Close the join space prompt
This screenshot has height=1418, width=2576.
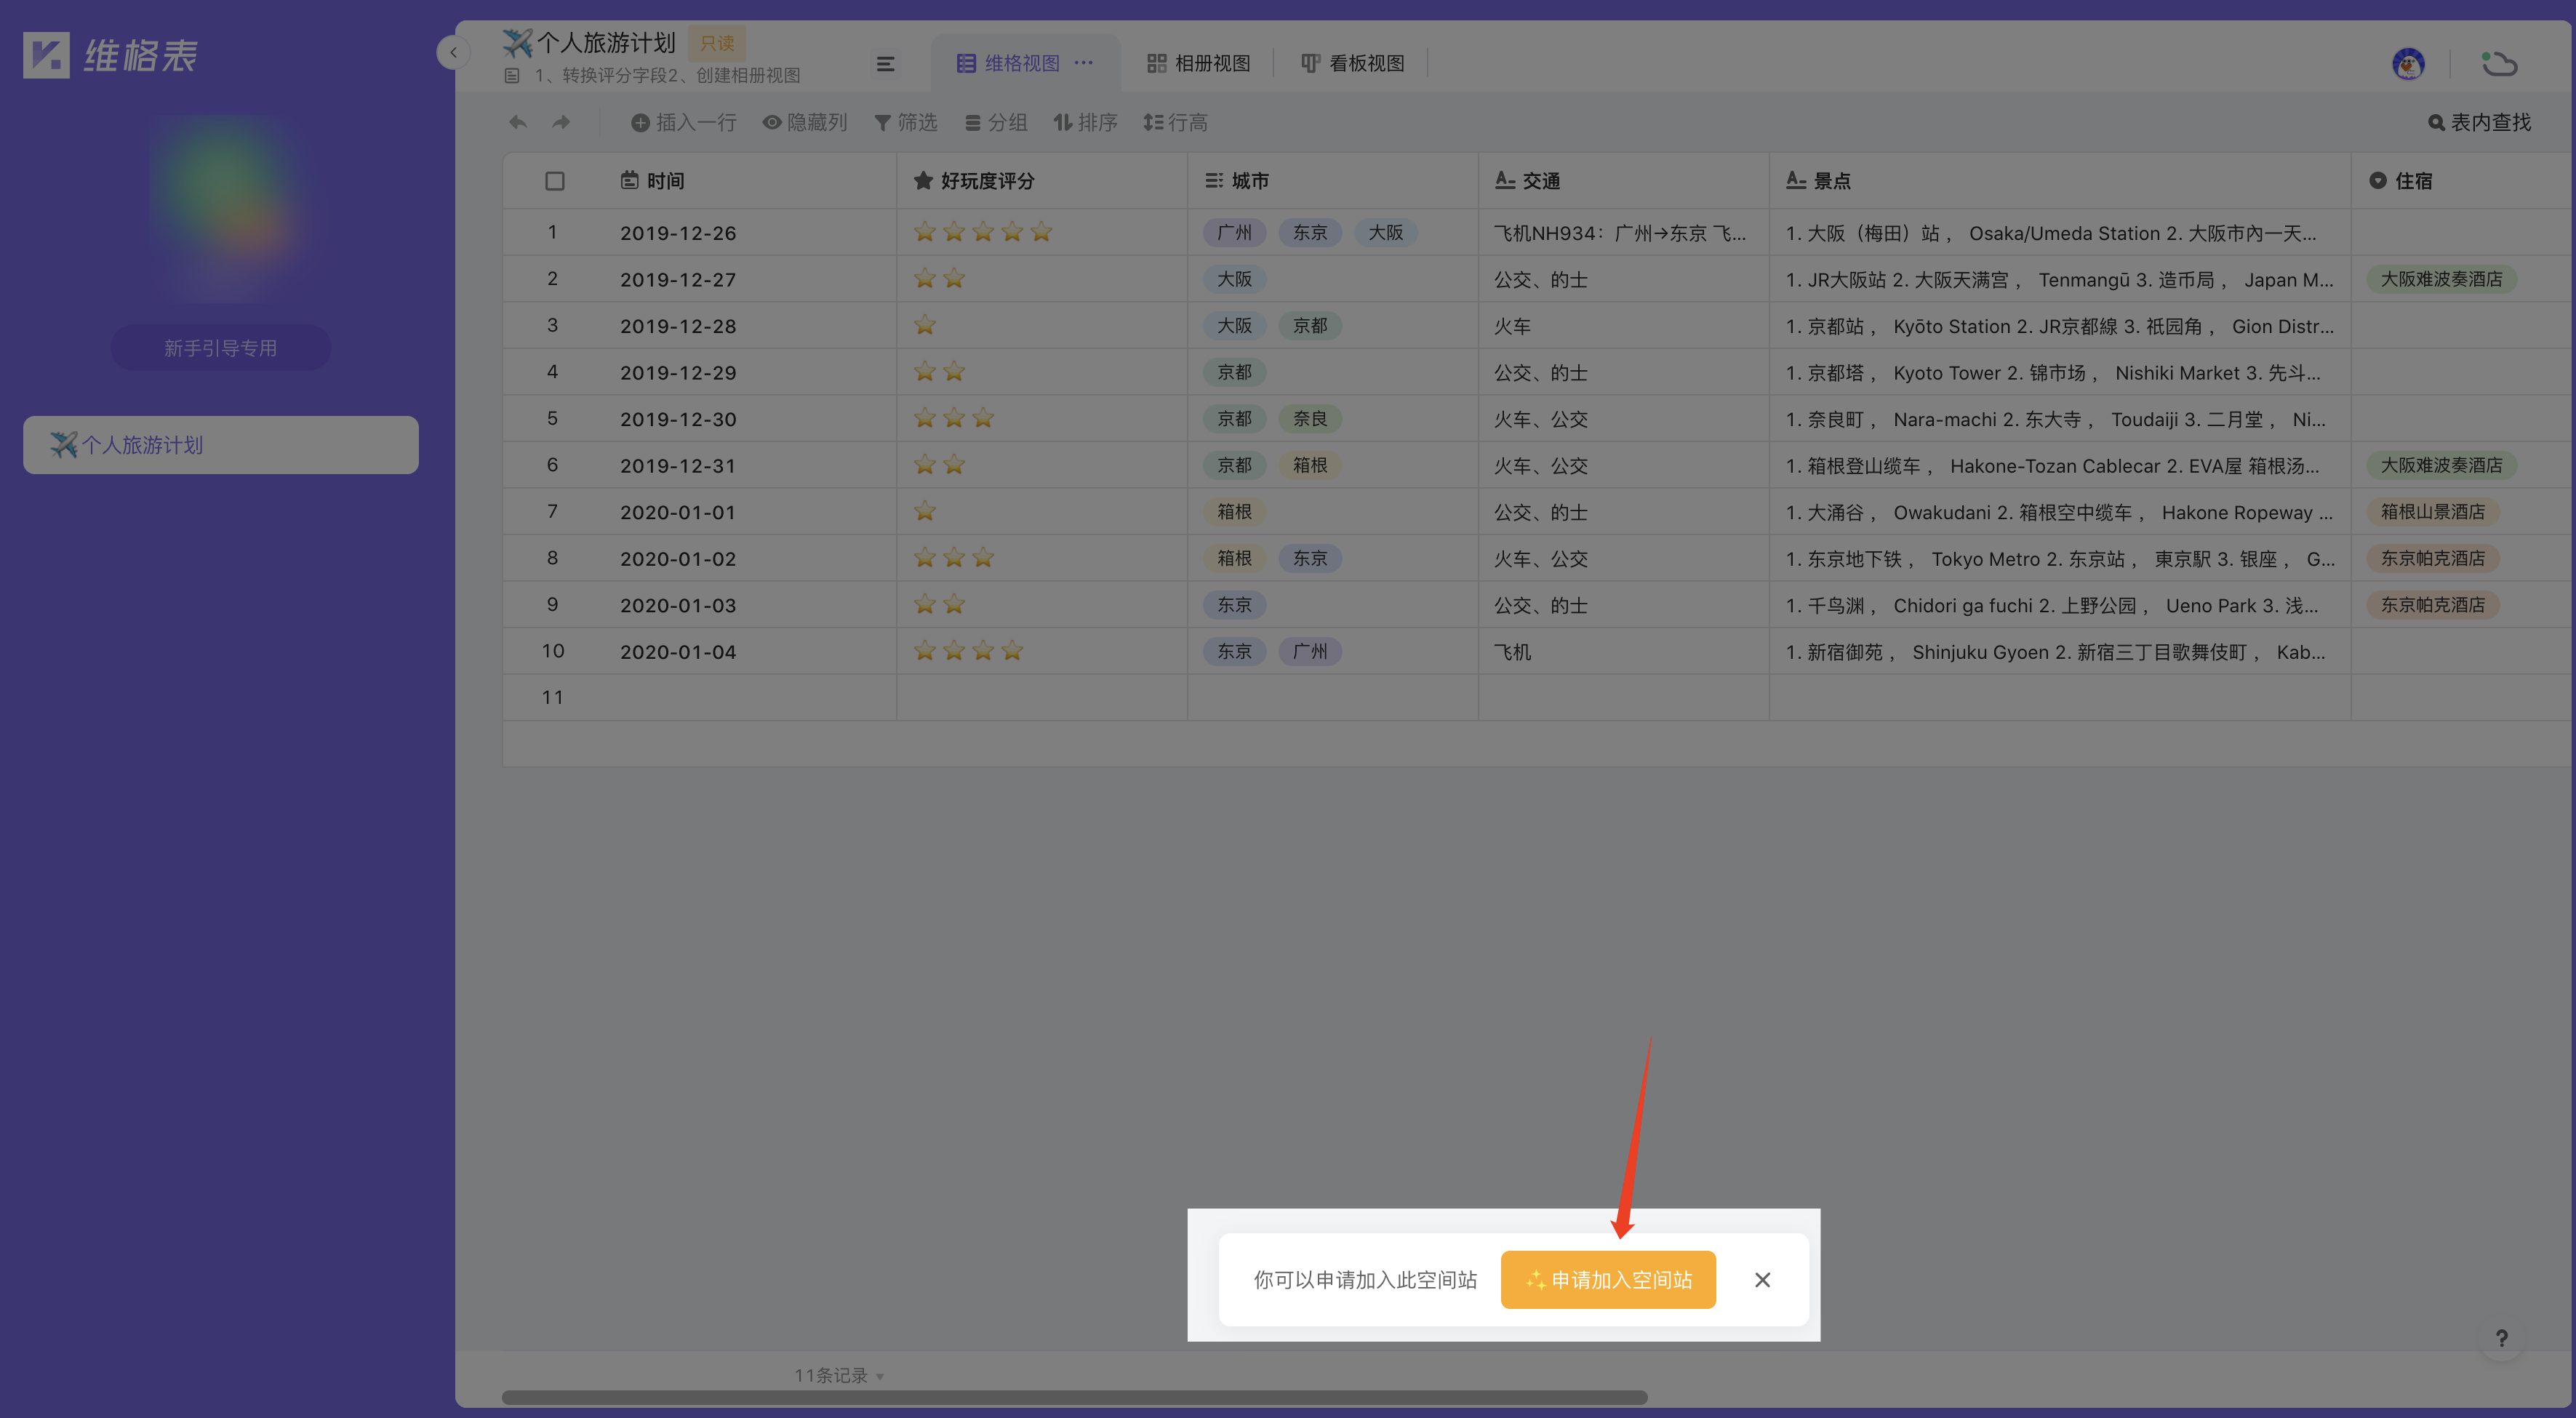click(x=1763, y=1280)
